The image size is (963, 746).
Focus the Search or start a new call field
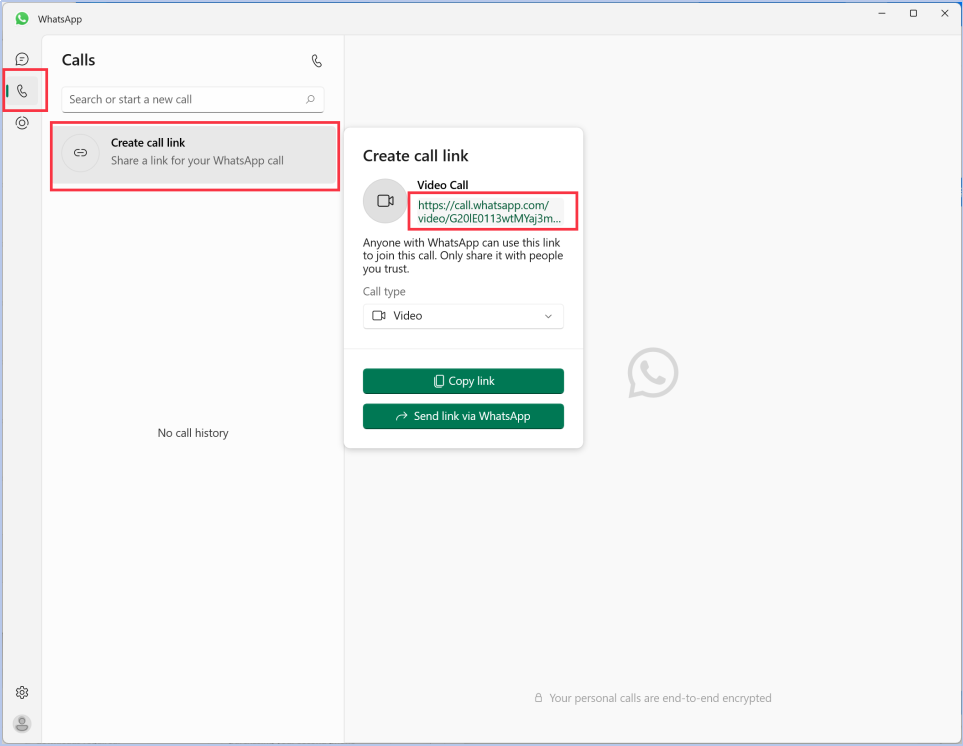(193, 99)
